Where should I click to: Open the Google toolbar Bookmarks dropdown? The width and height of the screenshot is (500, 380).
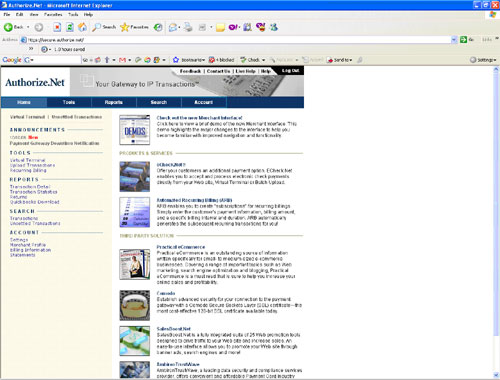(189, 60)
